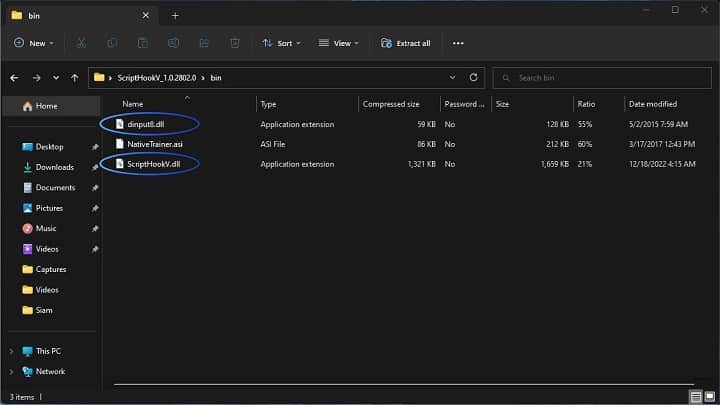Viewport: 720px width, 405px height.
Task: Open Desktop in the sidebar
Action: click(x=49, y=147)
